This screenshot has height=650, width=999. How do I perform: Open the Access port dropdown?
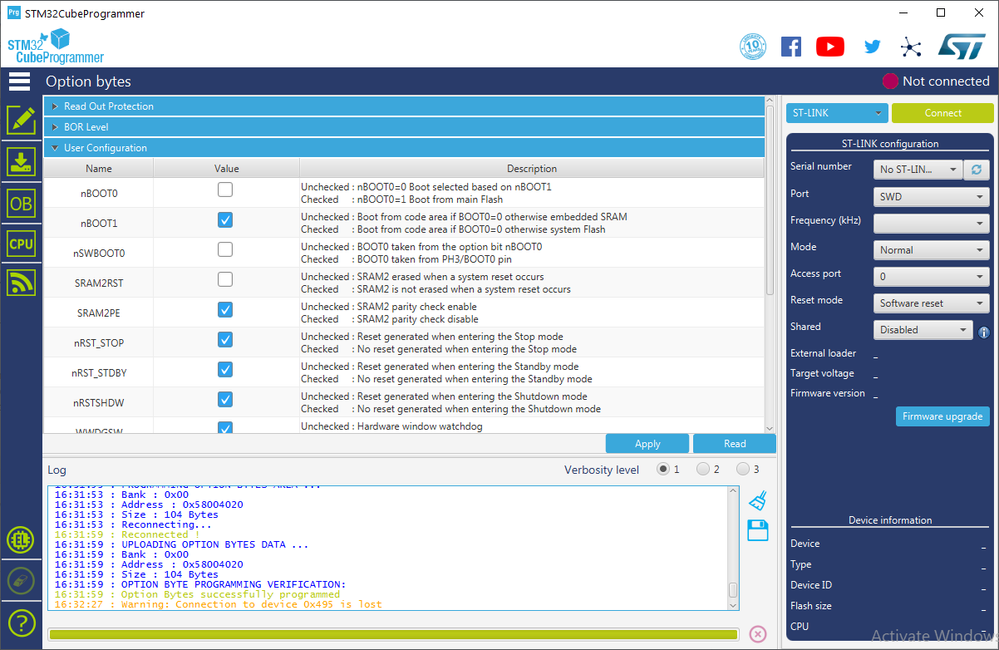931,277
